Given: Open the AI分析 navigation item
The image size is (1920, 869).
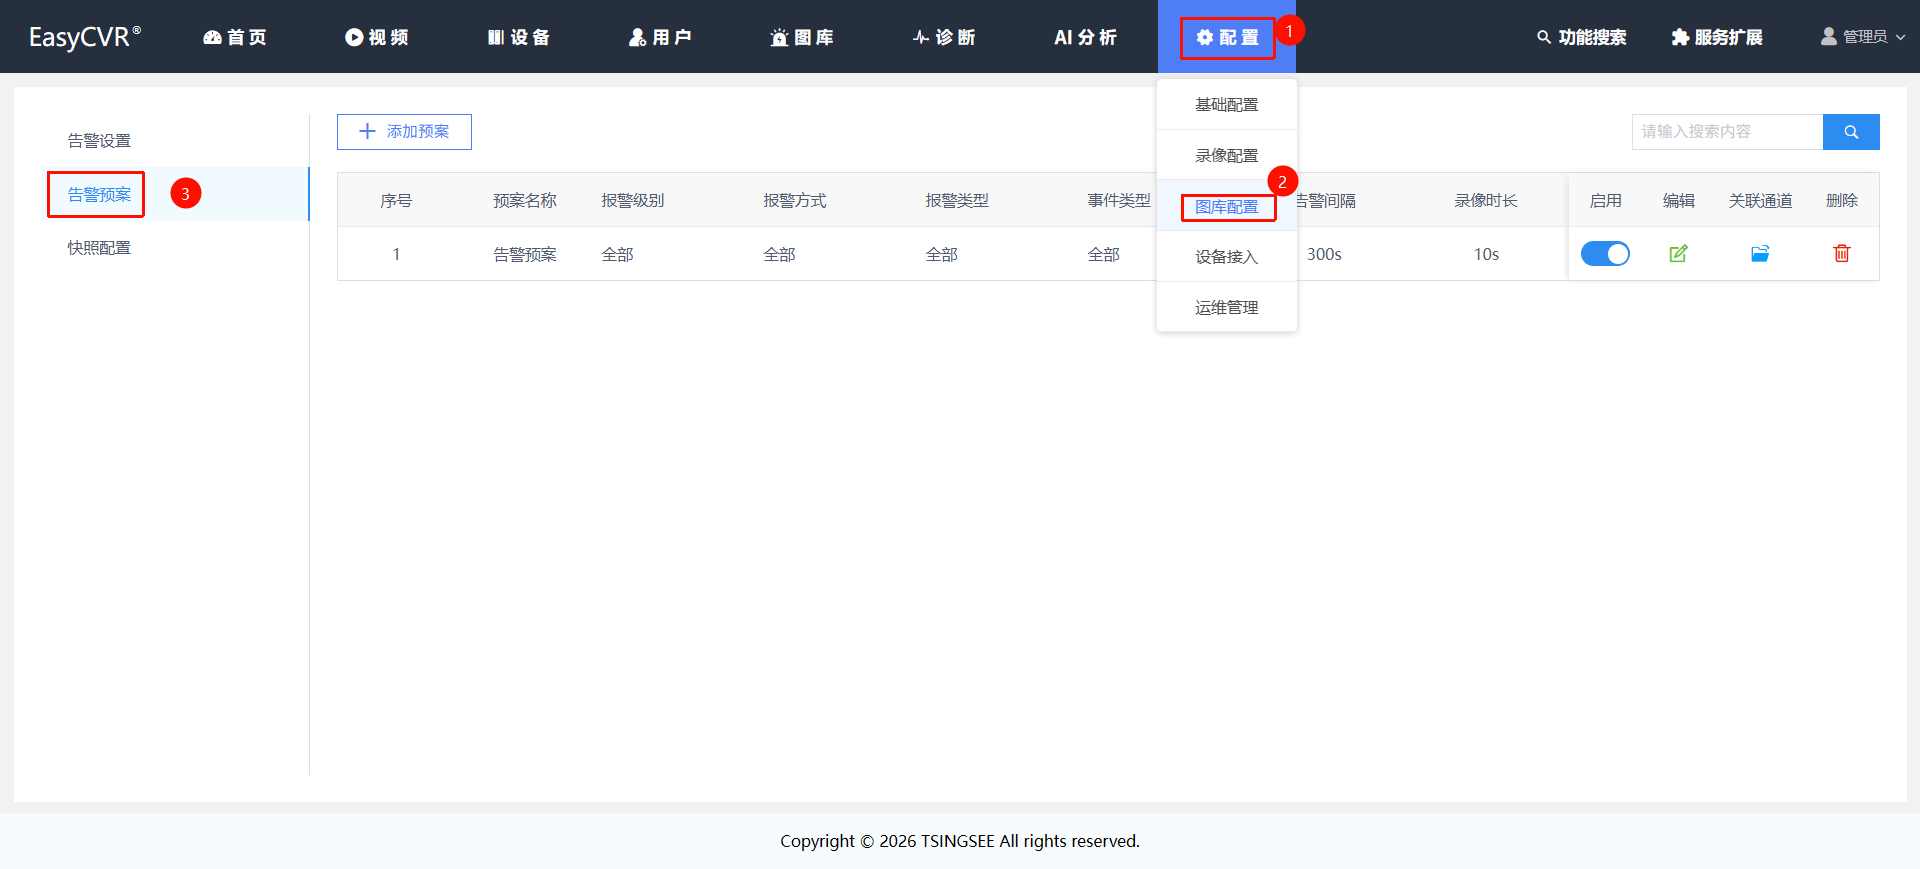Looking at the screenshot, I should (1085, 37).
